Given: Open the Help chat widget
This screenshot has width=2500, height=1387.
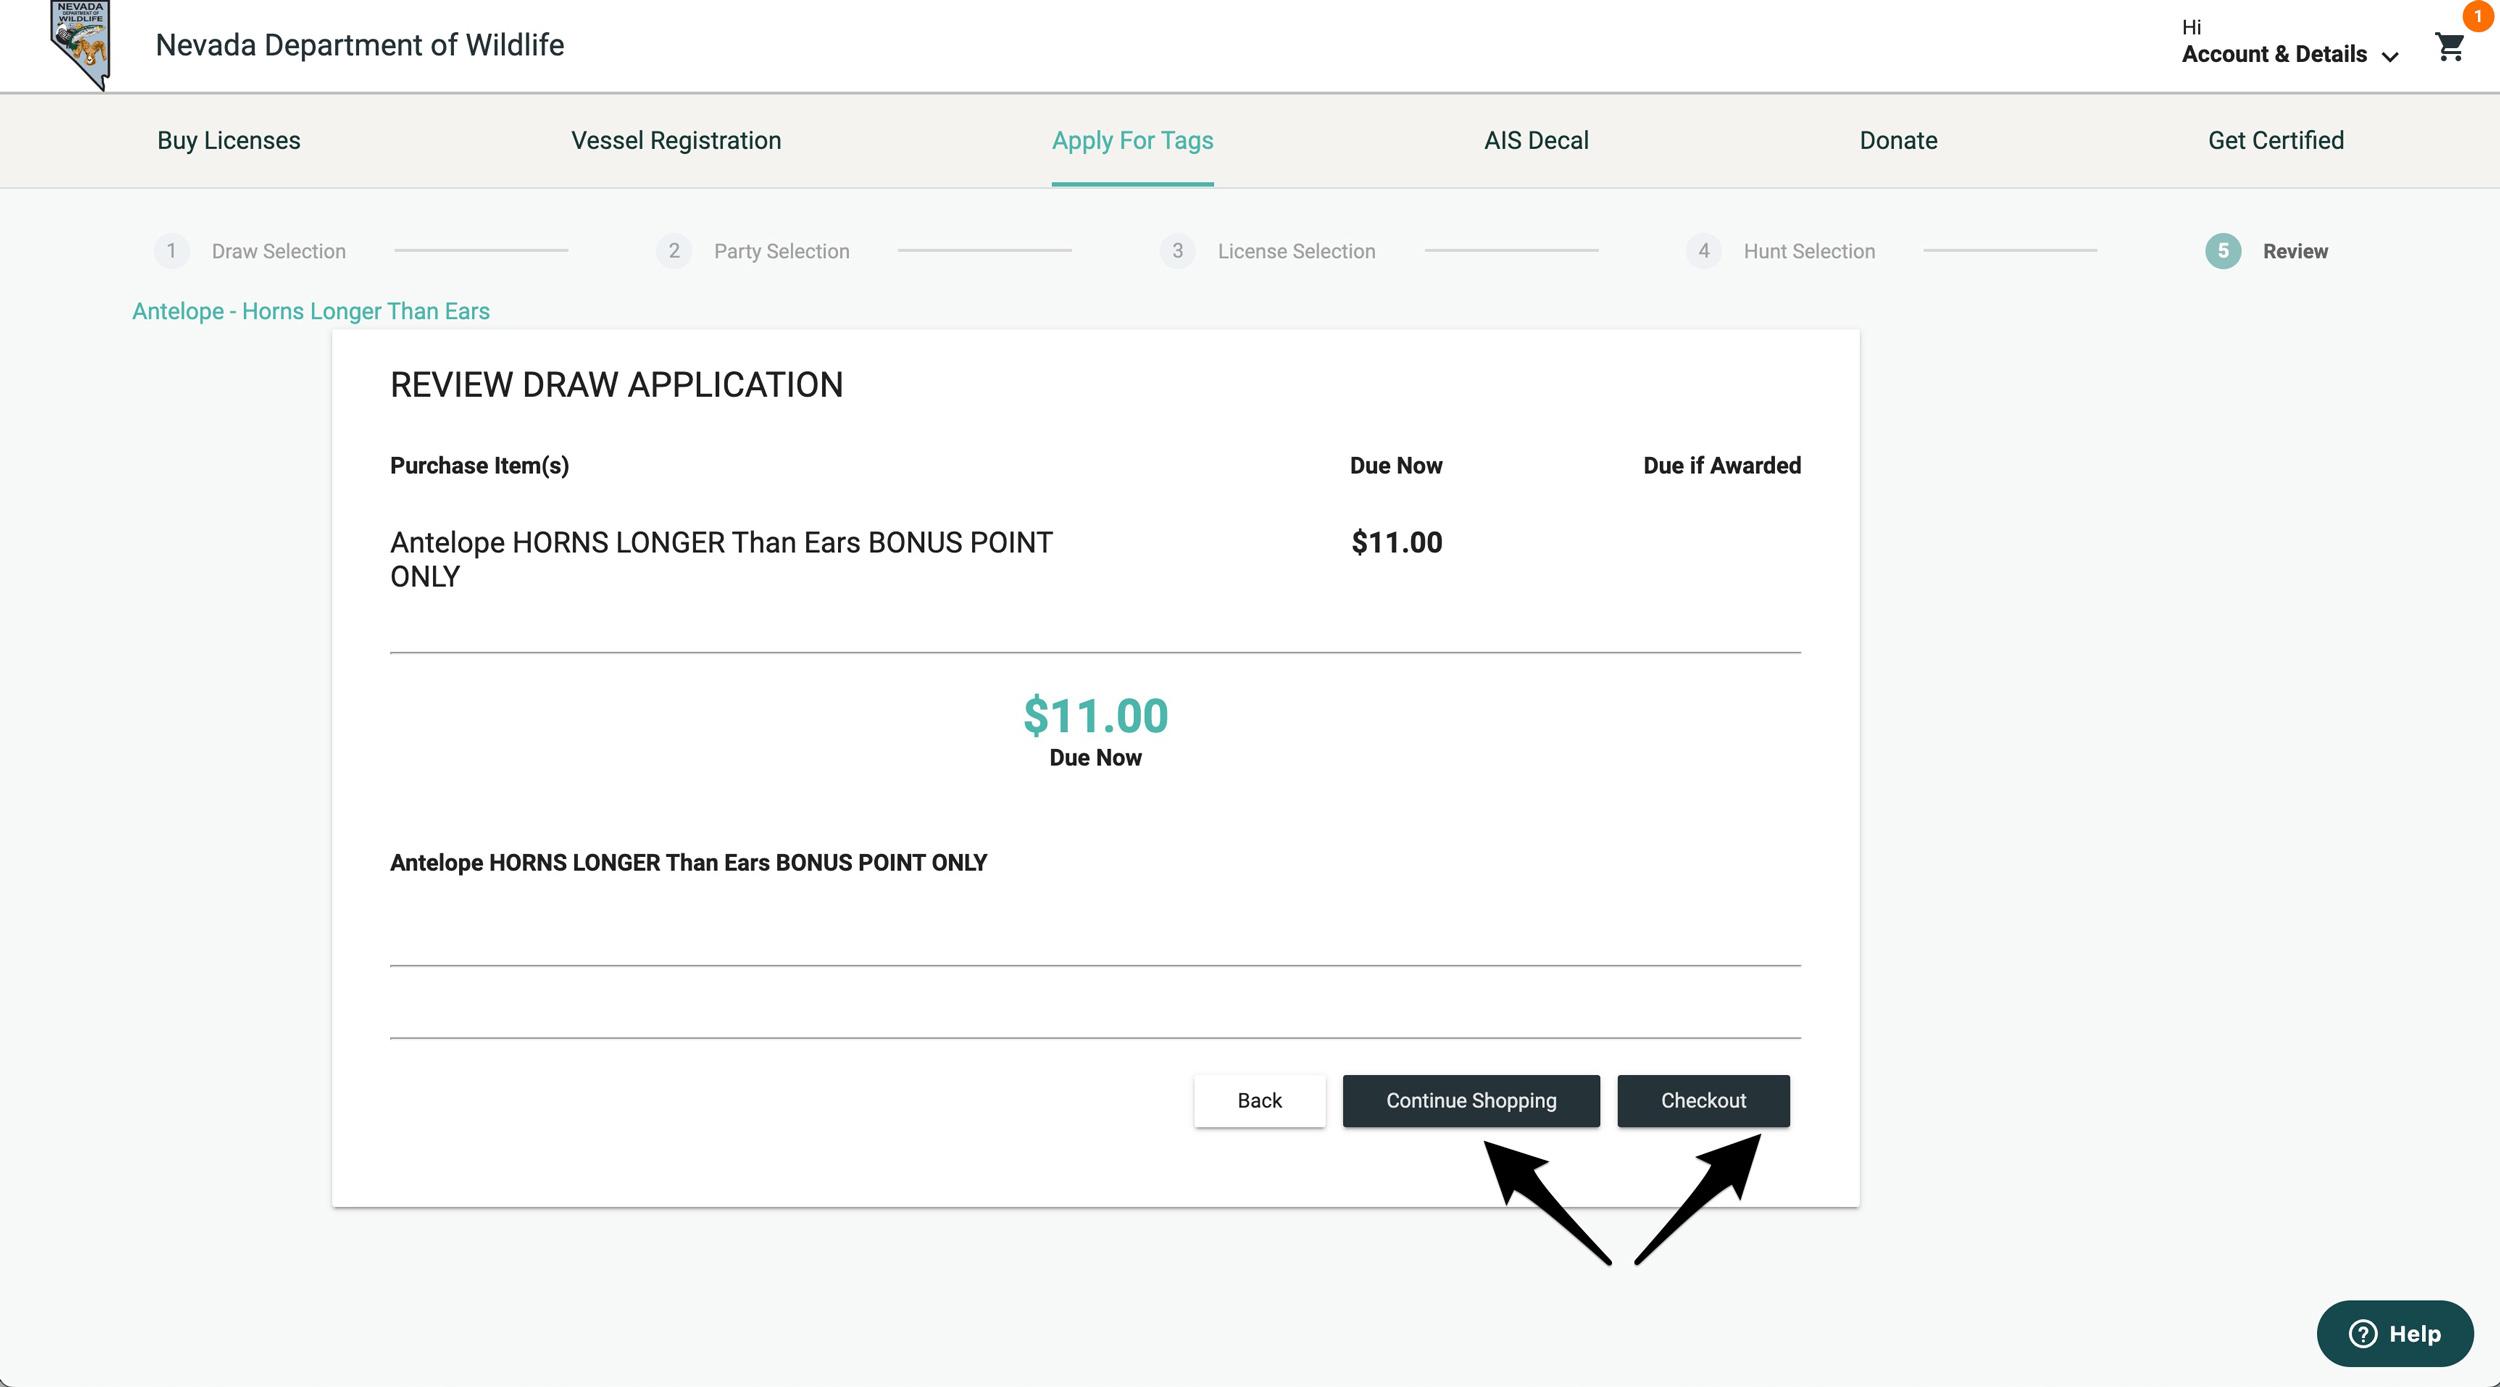Looking at the screenshot, I should click(x=2395, y=1333).
